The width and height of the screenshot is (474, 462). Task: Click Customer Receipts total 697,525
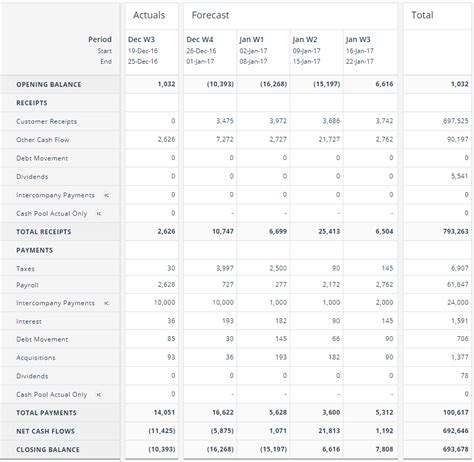456,121
